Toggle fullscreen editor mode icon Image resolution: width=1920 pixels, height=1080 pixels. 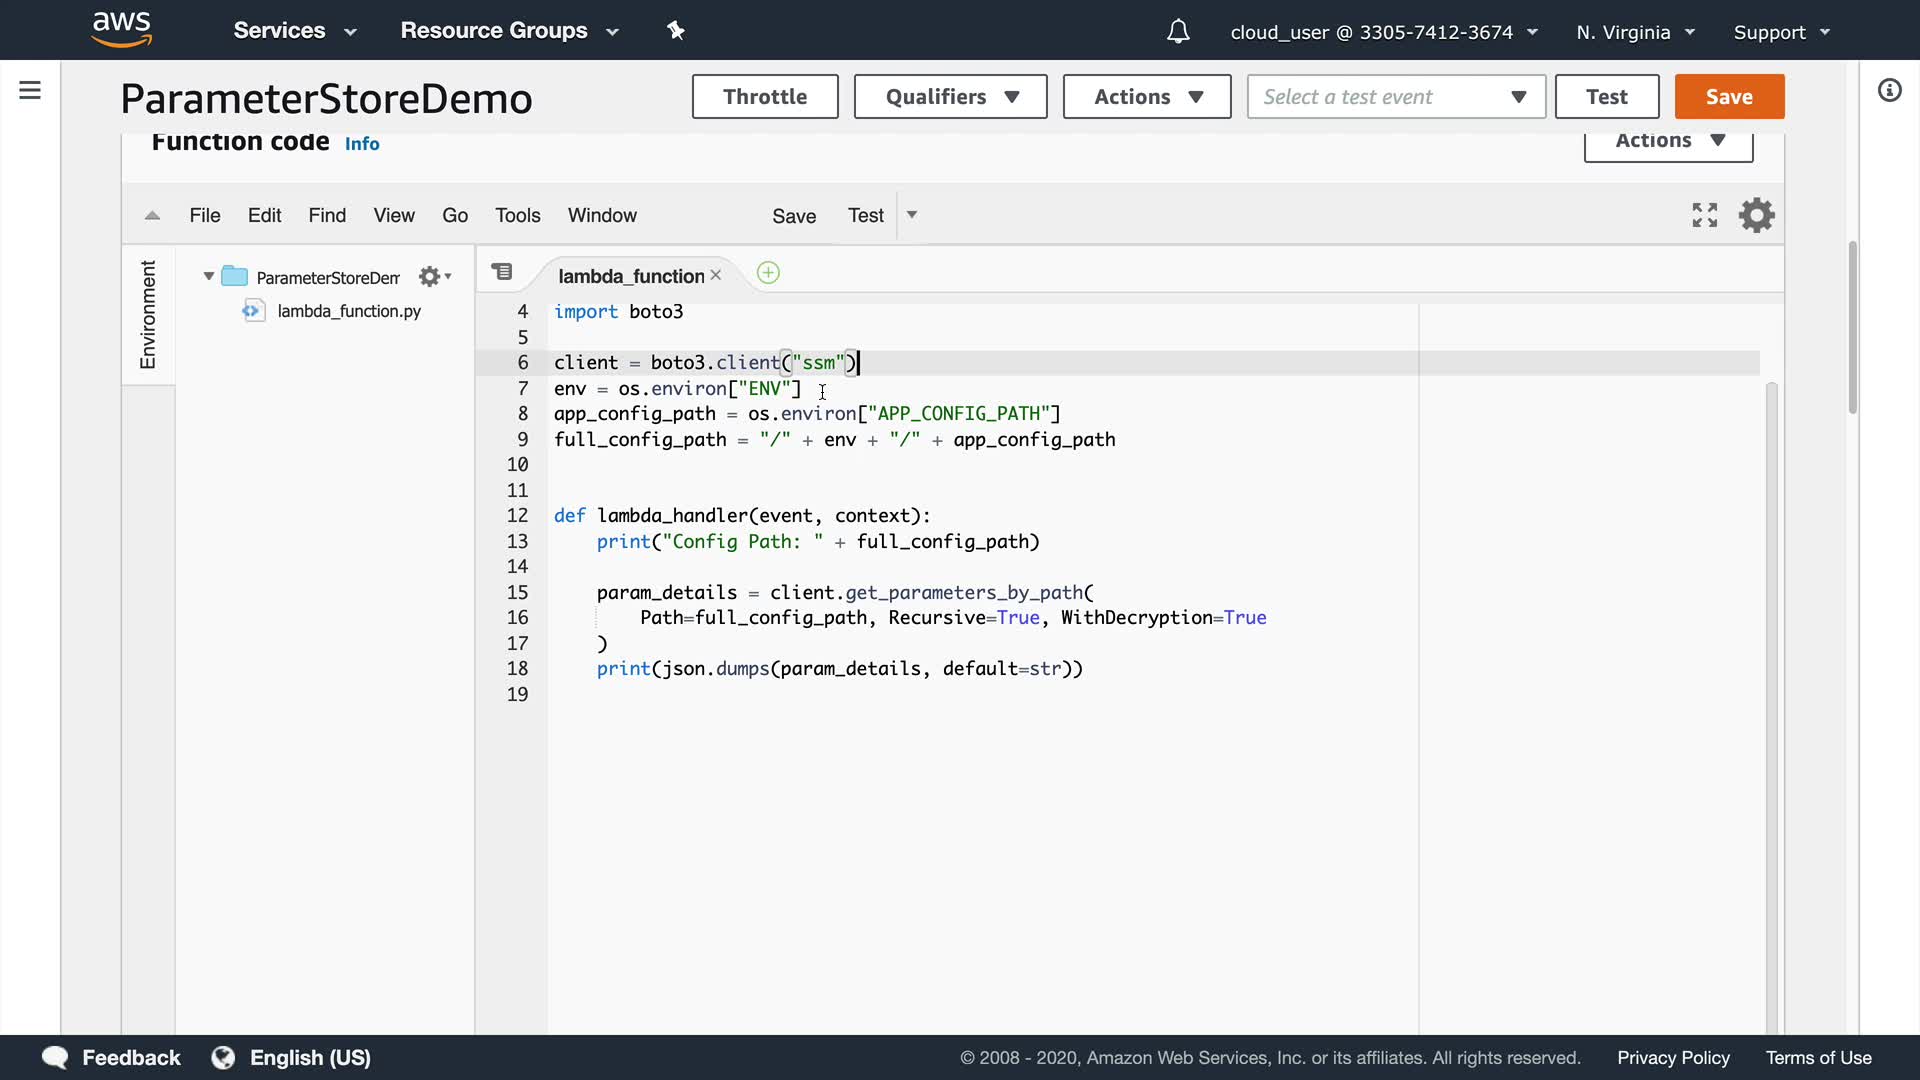point(1704,215)
